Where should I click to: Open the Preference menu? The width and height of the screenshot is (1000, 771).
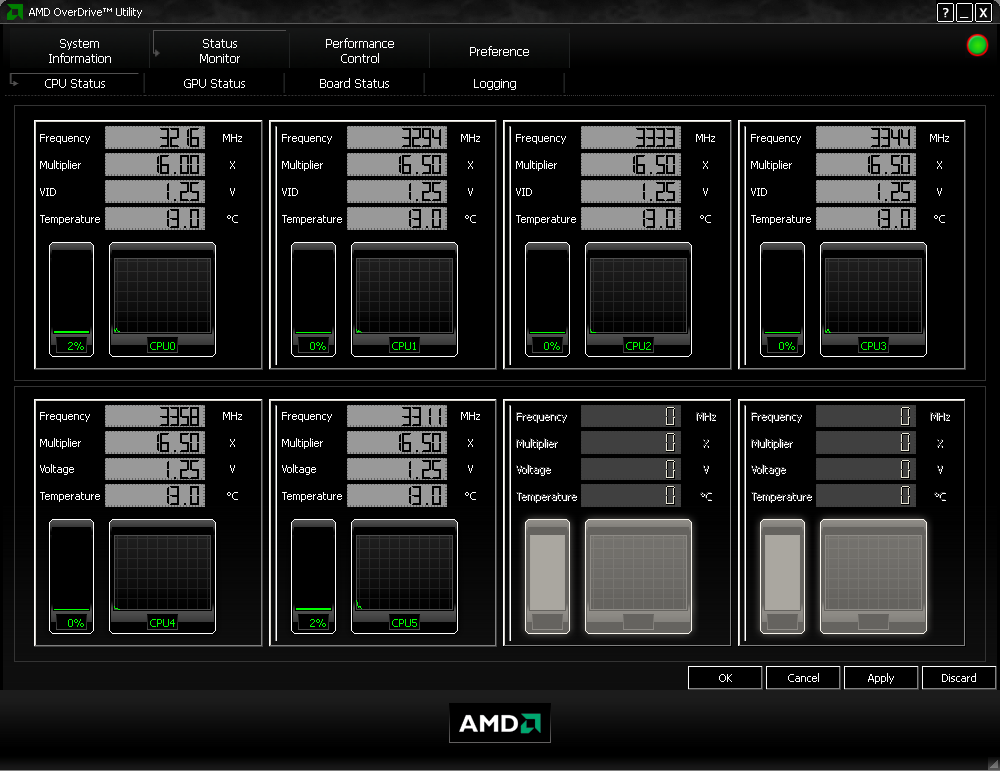pyautogui.click(x=499, y=51)
